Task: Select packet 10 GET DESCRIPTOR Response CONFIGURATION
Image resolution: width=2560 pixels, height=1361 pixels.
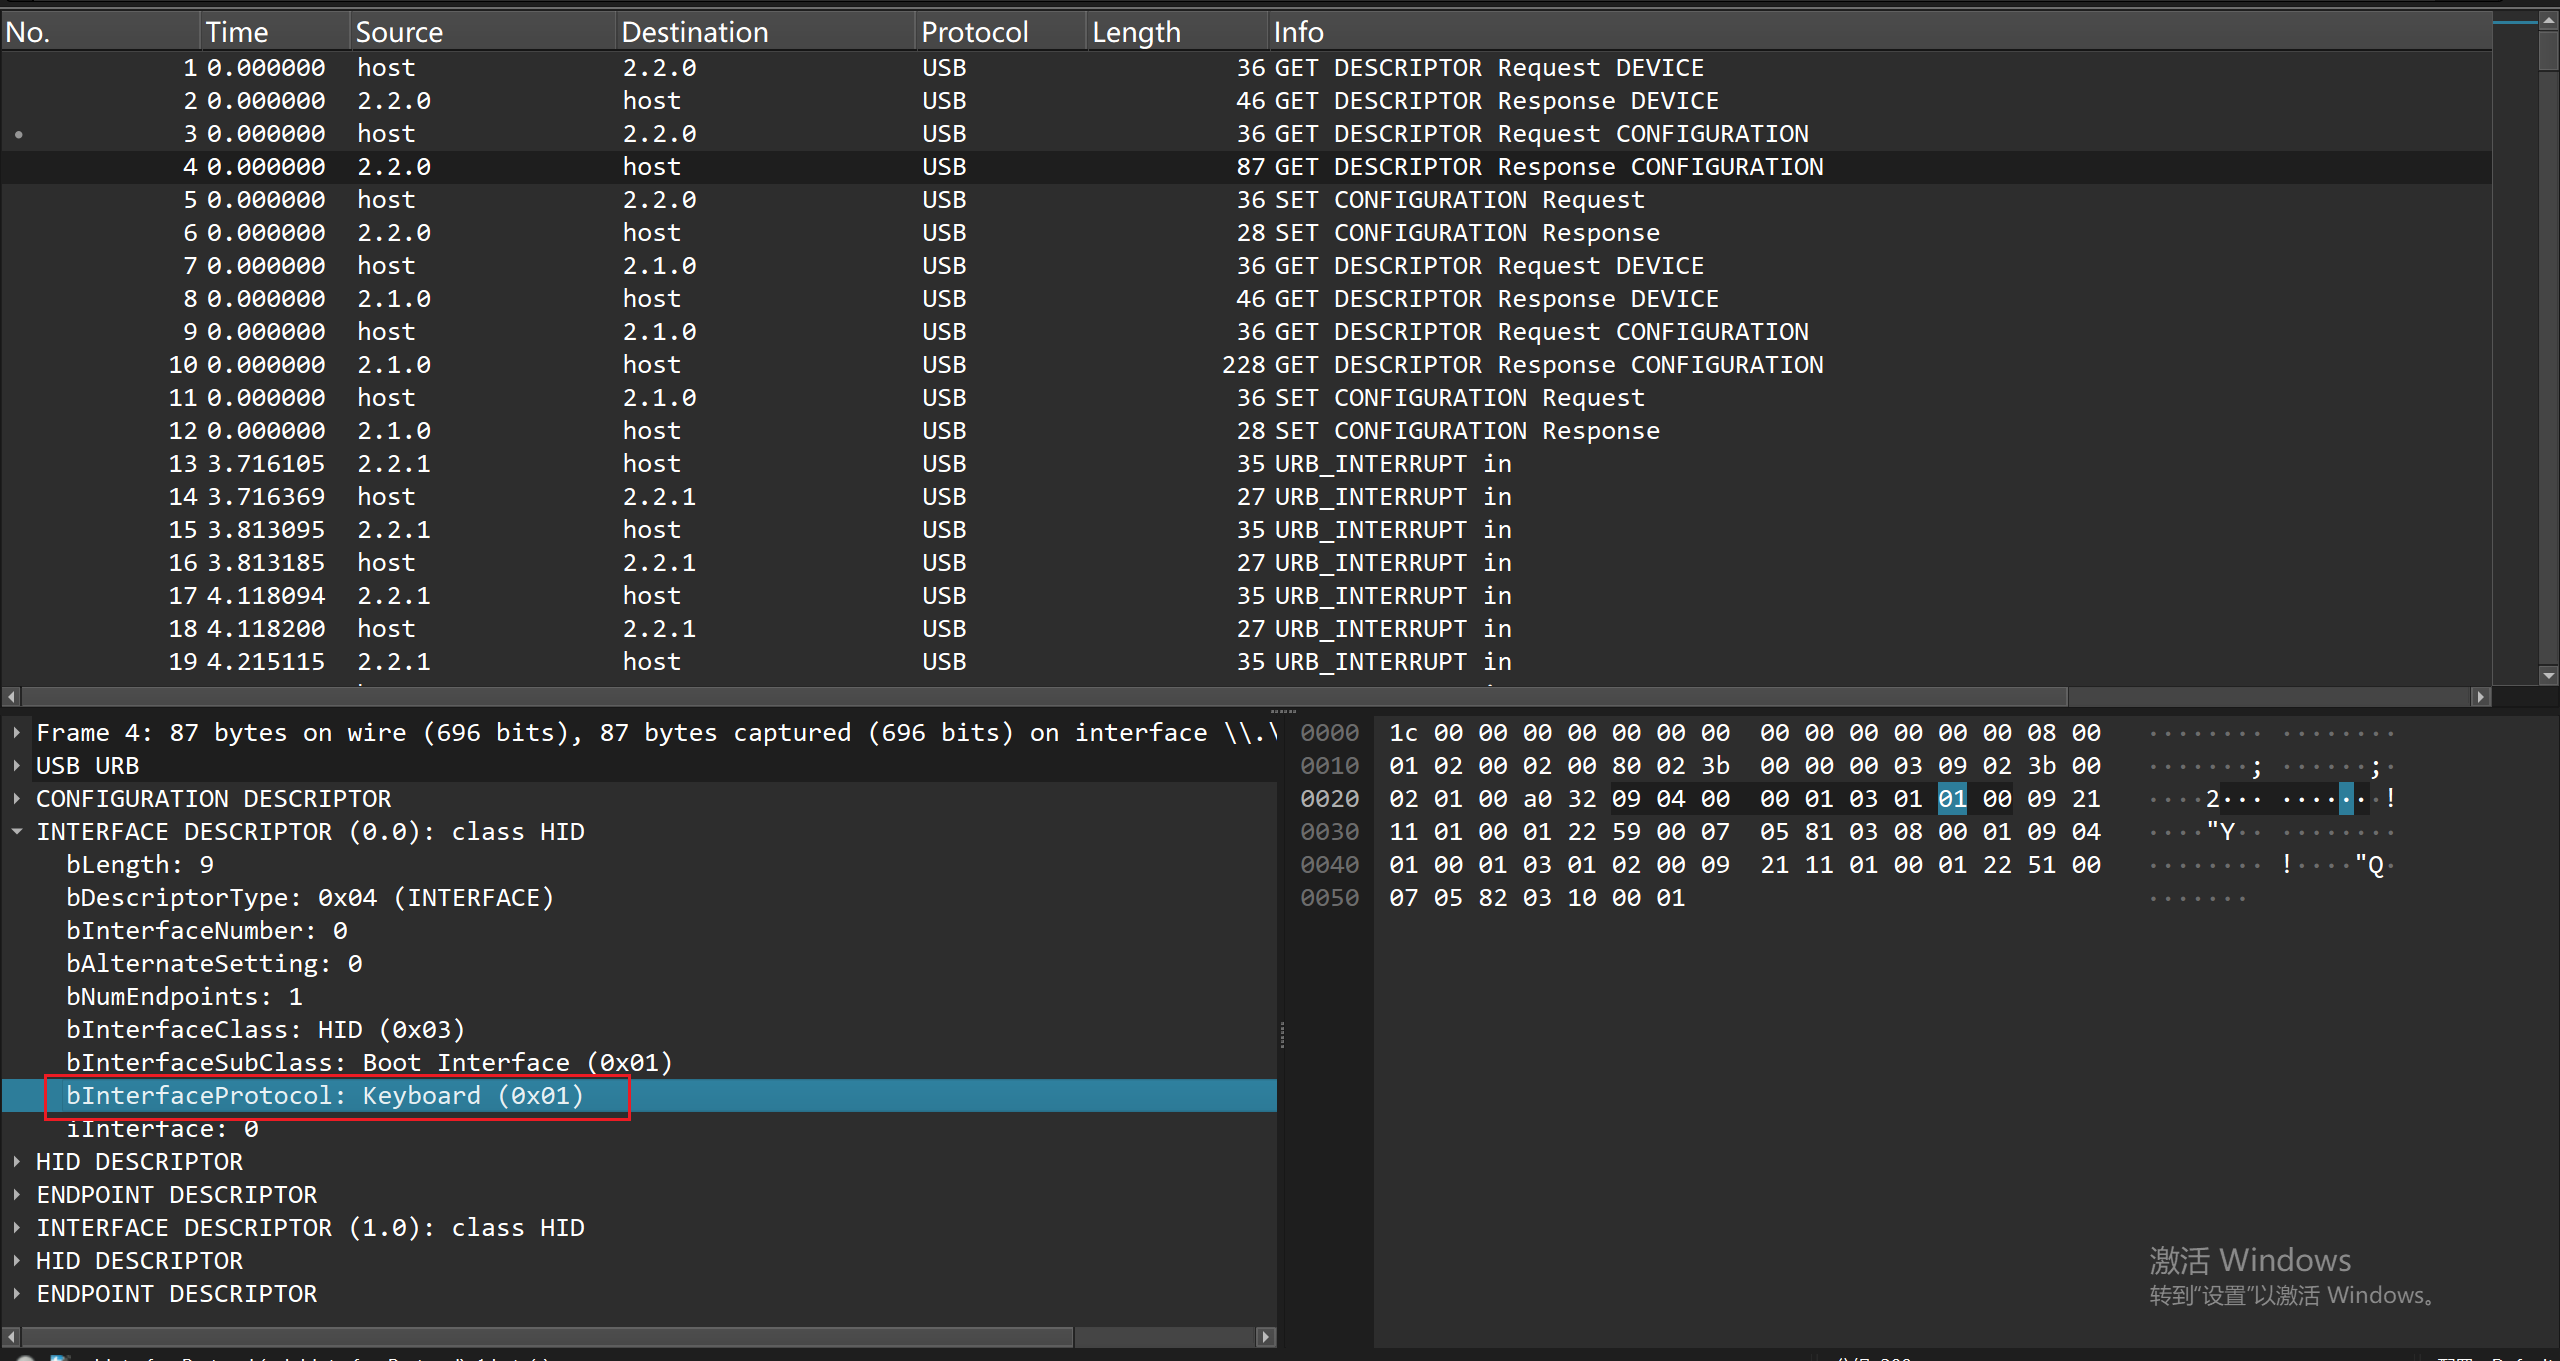Action: point(1000,365)
